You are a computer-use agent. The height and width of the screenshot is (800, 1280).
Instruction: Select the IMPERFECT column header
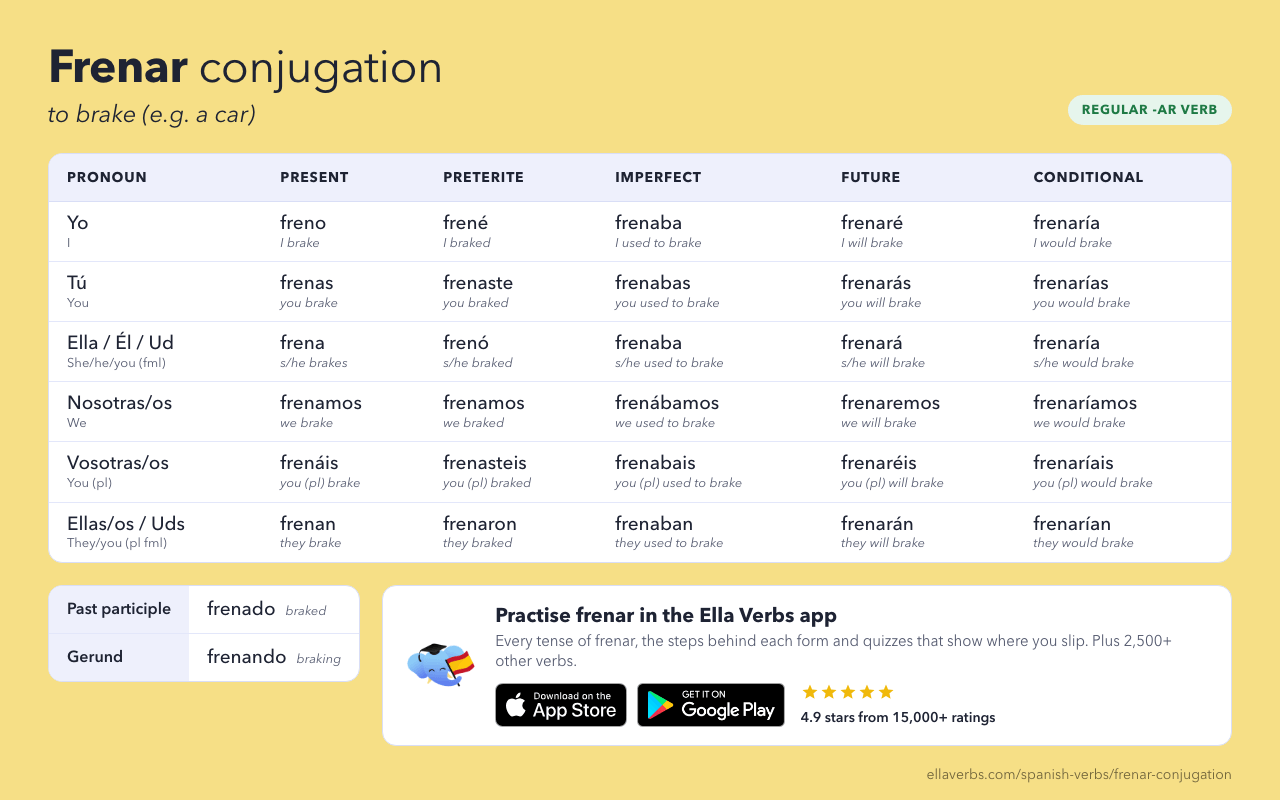pos(658,177)
